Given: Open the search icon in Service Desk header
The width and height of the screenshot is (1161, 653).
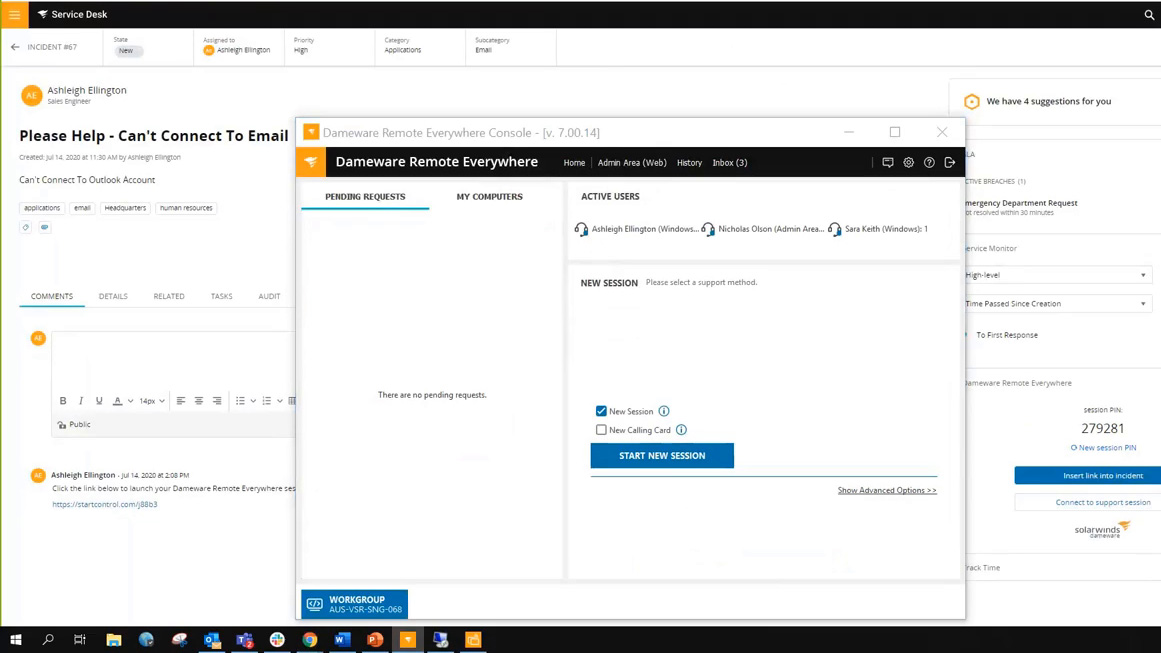Looking at the screenshot, I should click(x=1149, y=14).
